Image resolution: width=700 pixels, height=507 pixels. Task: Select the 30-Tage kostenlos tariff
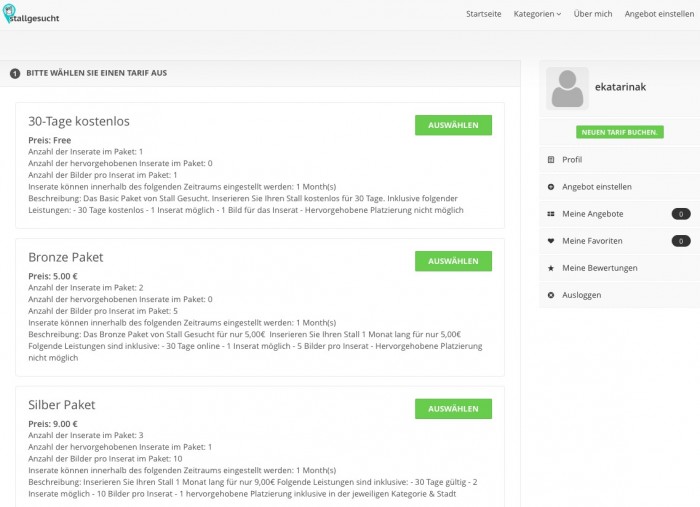453,125
